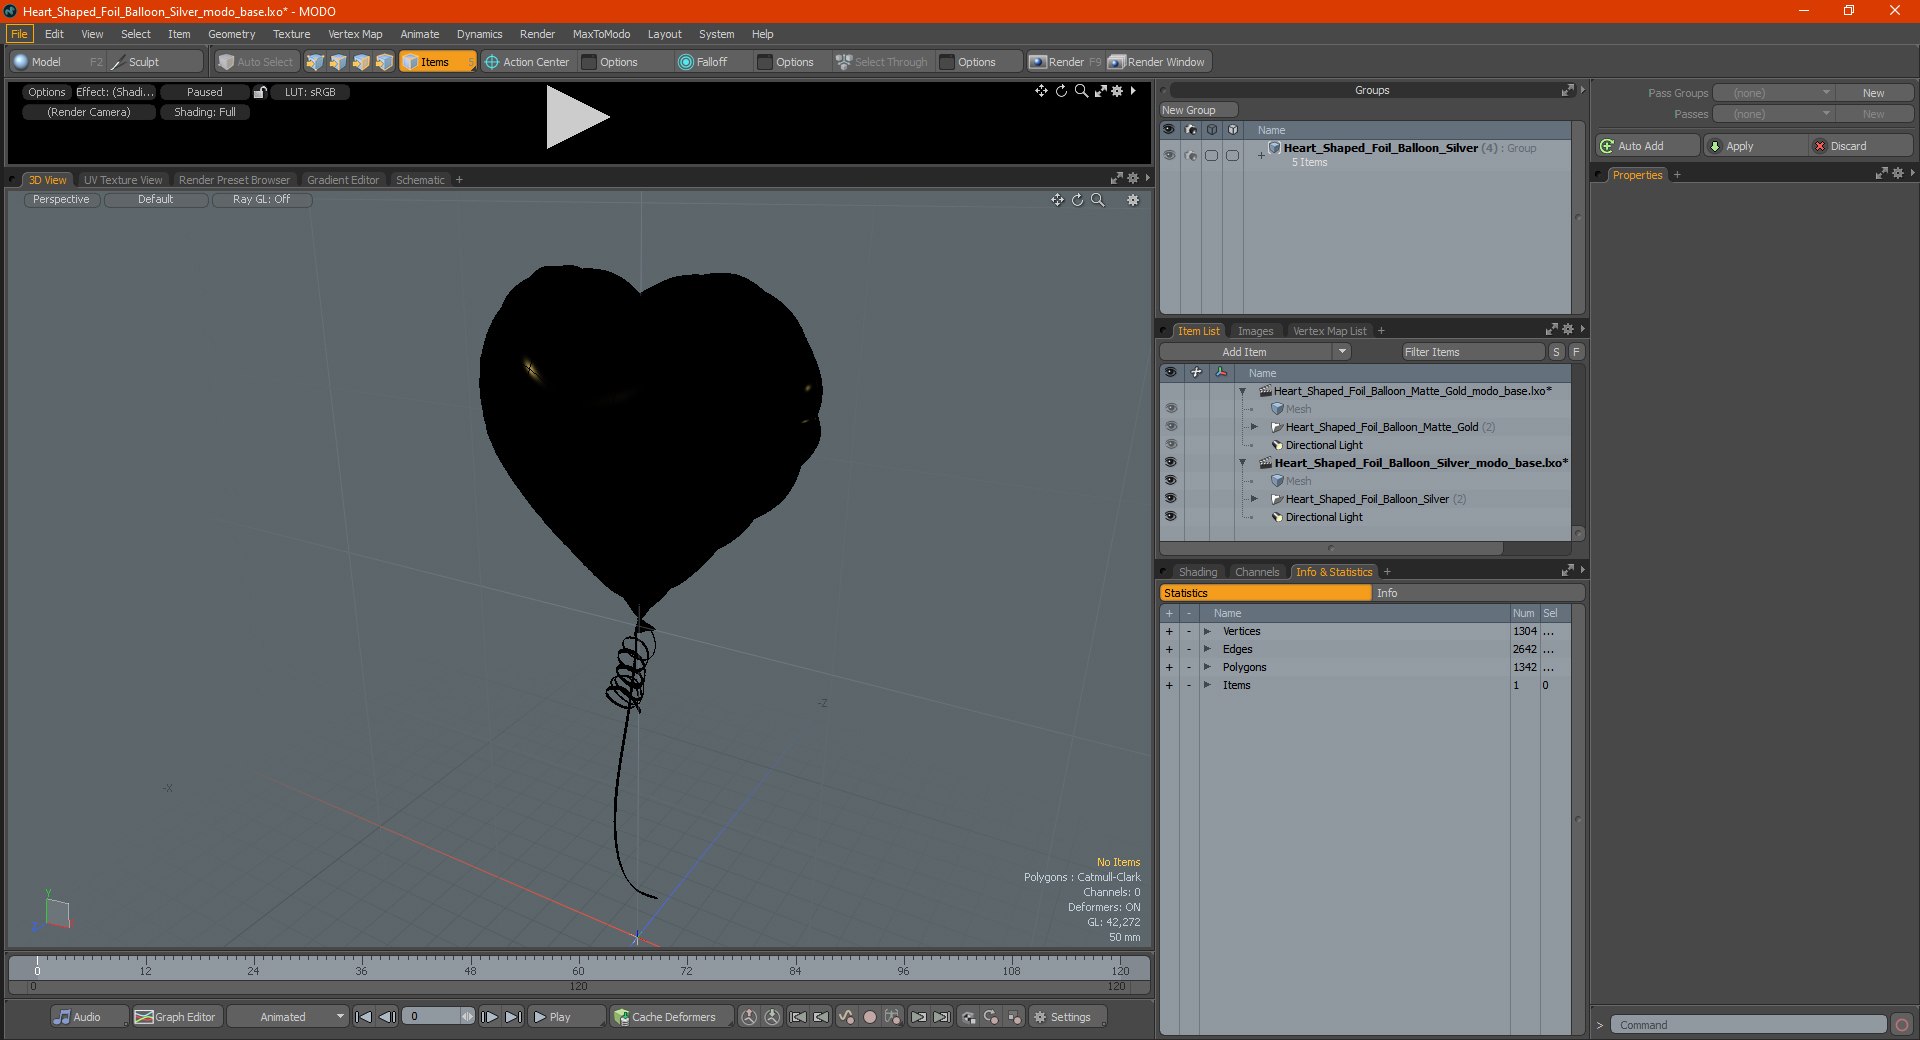Reset the preview view with rotate icon
The height and width of the screenshot is (1040, 1920).
[1061, 91]
